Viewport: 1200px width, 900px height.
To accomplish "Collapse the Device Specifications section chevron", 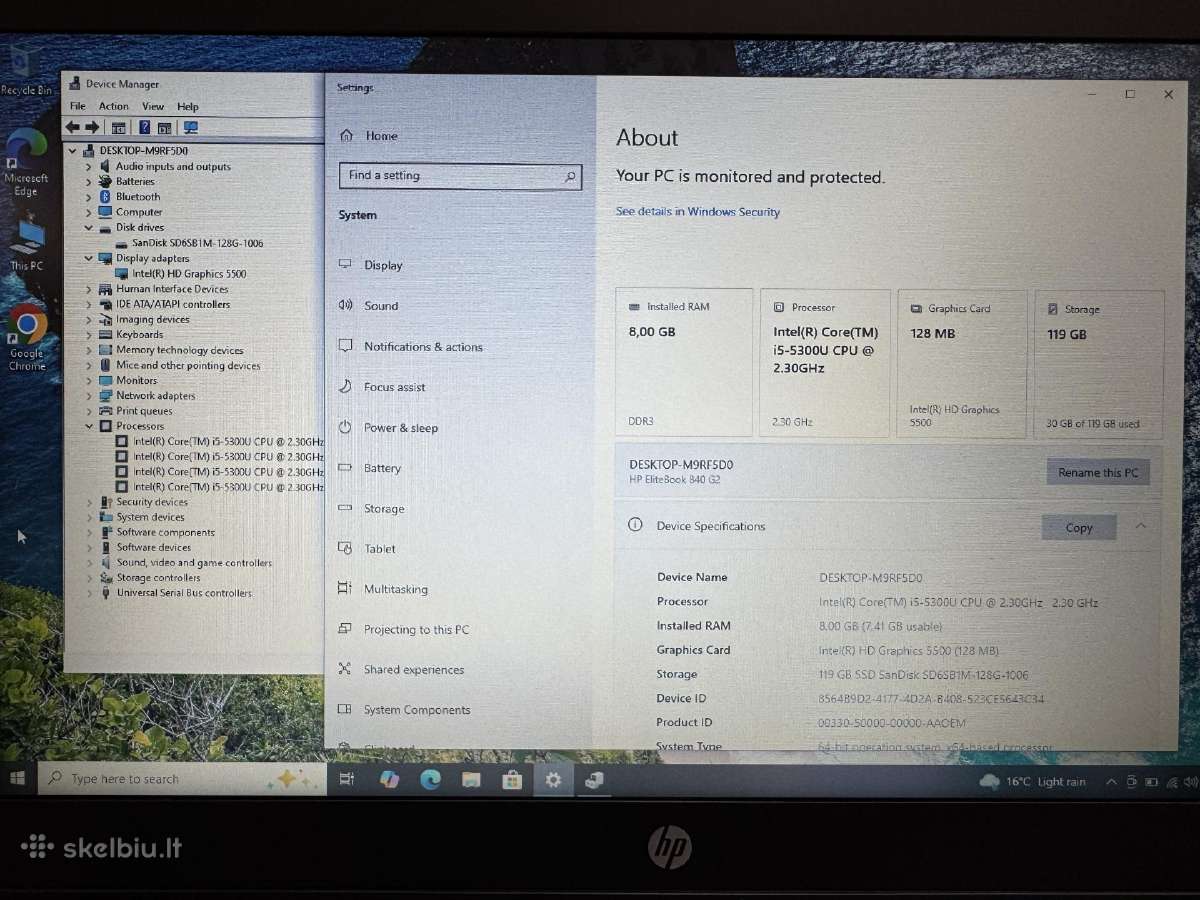I will pyautogui.click(x=1141, y=526).
